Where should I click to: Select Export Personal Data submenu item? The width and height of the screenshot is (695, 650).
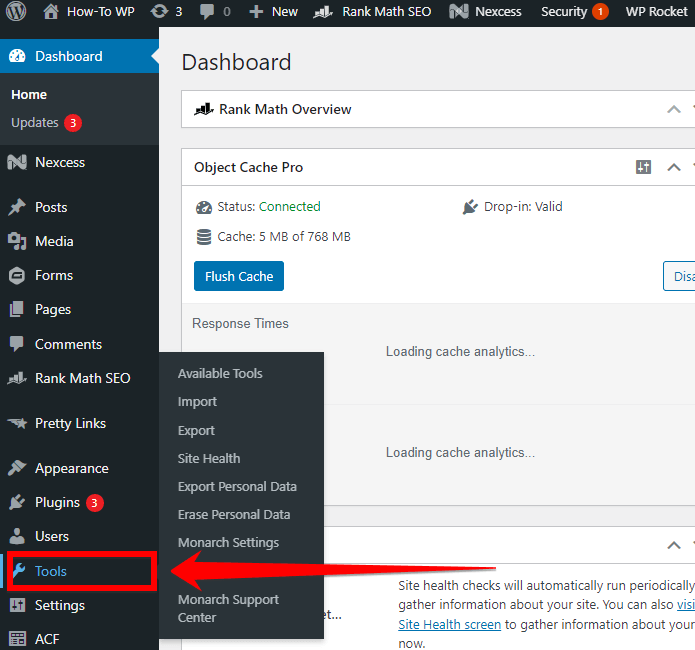pos(237,486)
